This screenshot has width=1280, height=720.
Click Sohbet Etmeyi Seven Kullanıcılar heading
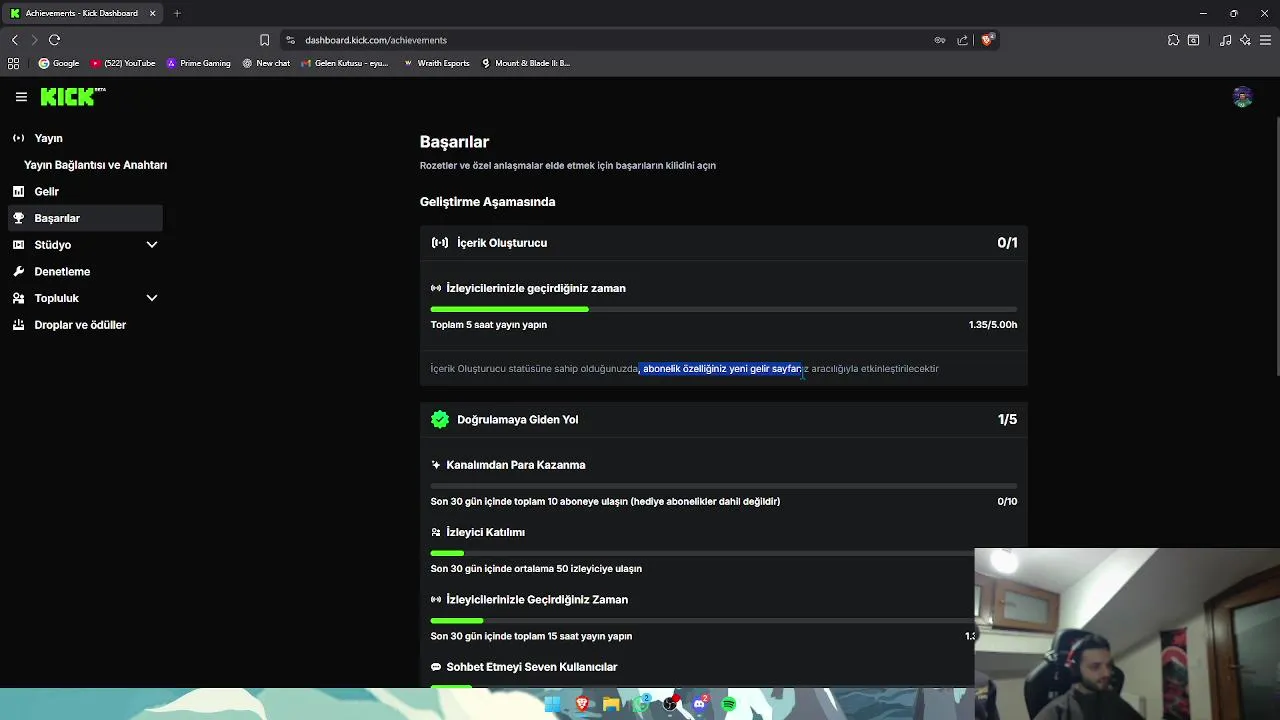coord(532,667)
